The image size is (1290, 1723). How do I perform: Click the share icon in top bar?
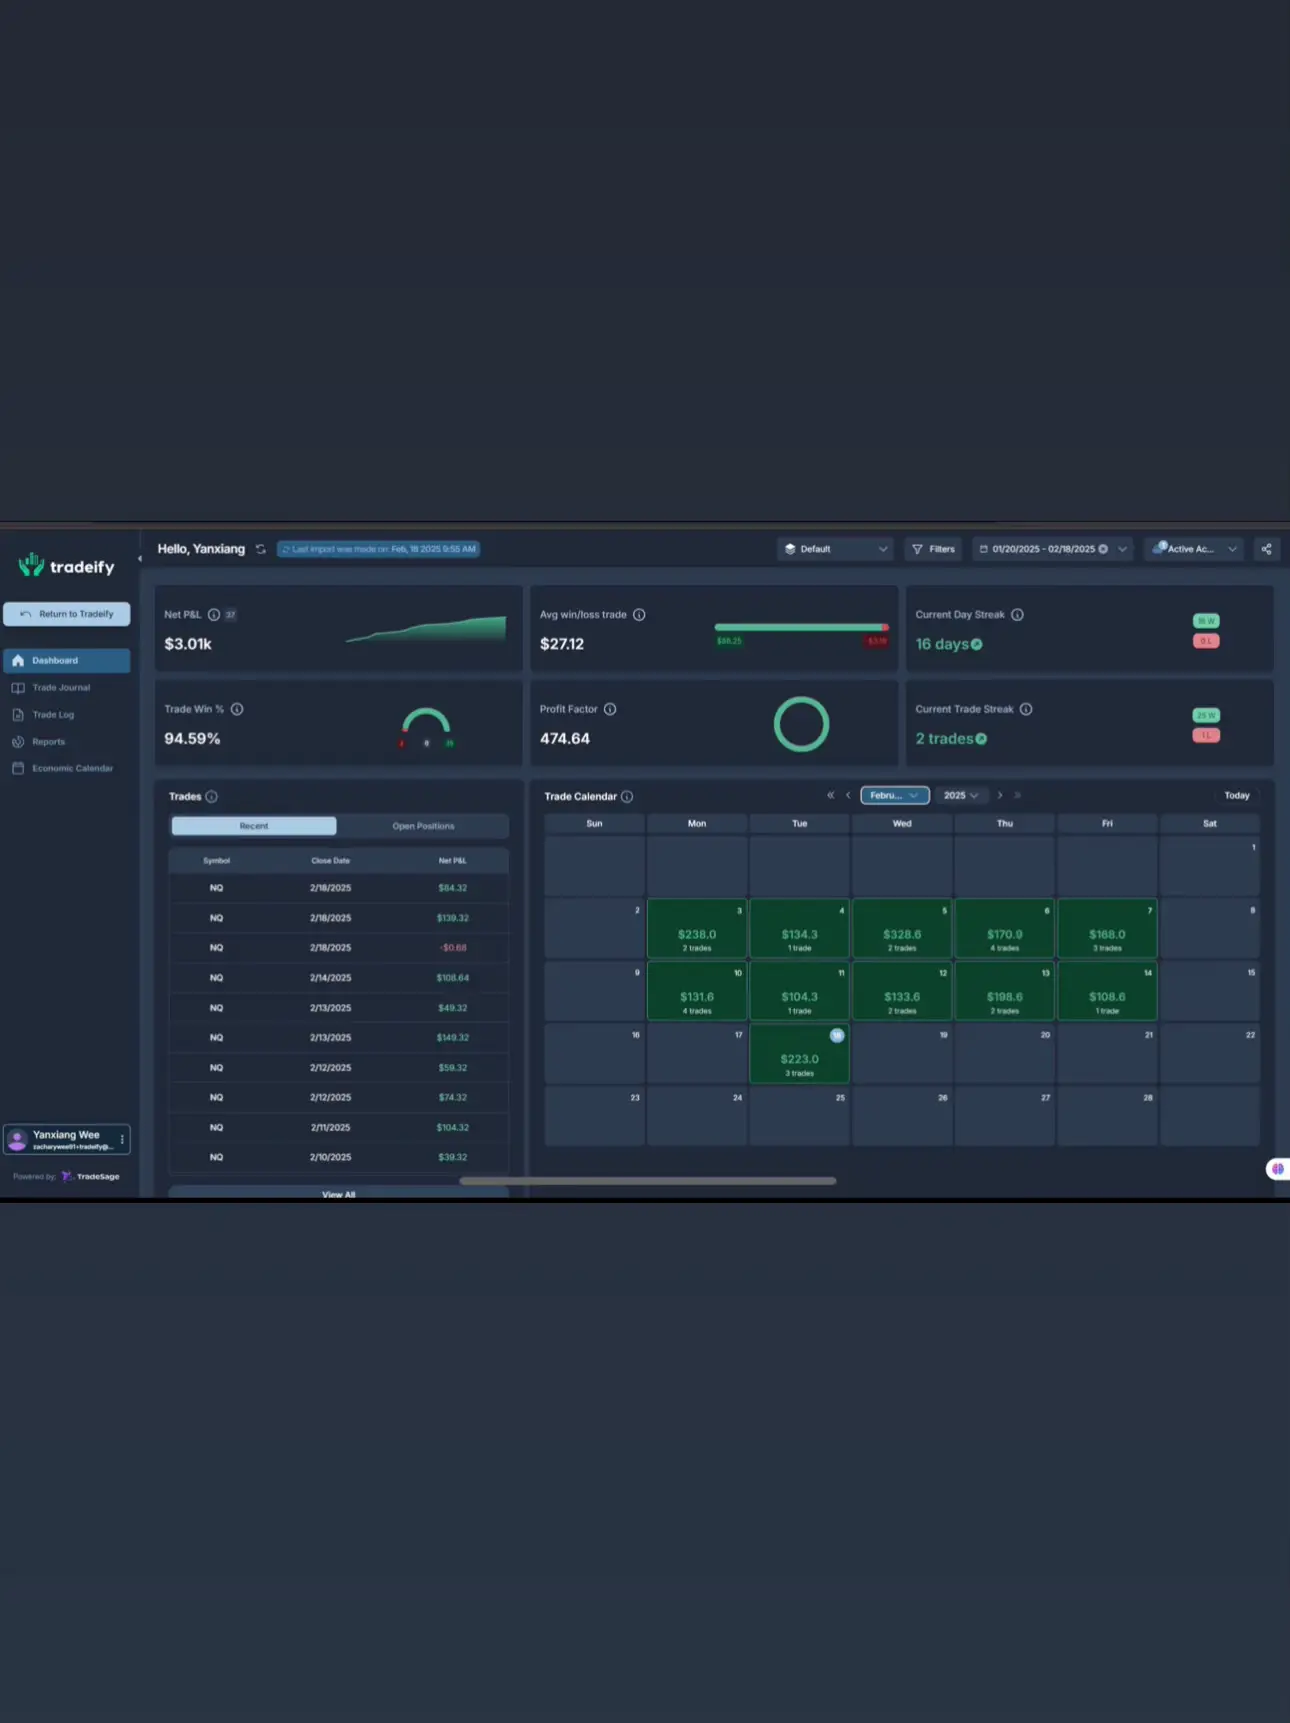coord(1266,549)
